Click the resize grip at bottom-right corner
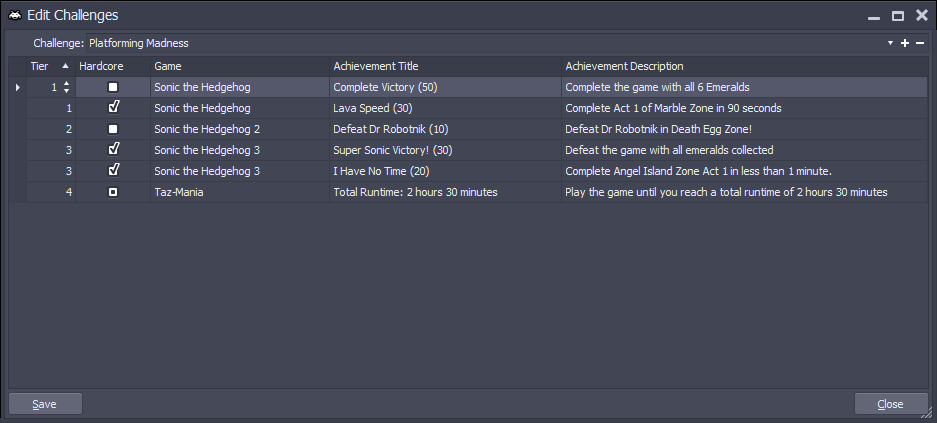 (925, 412)
